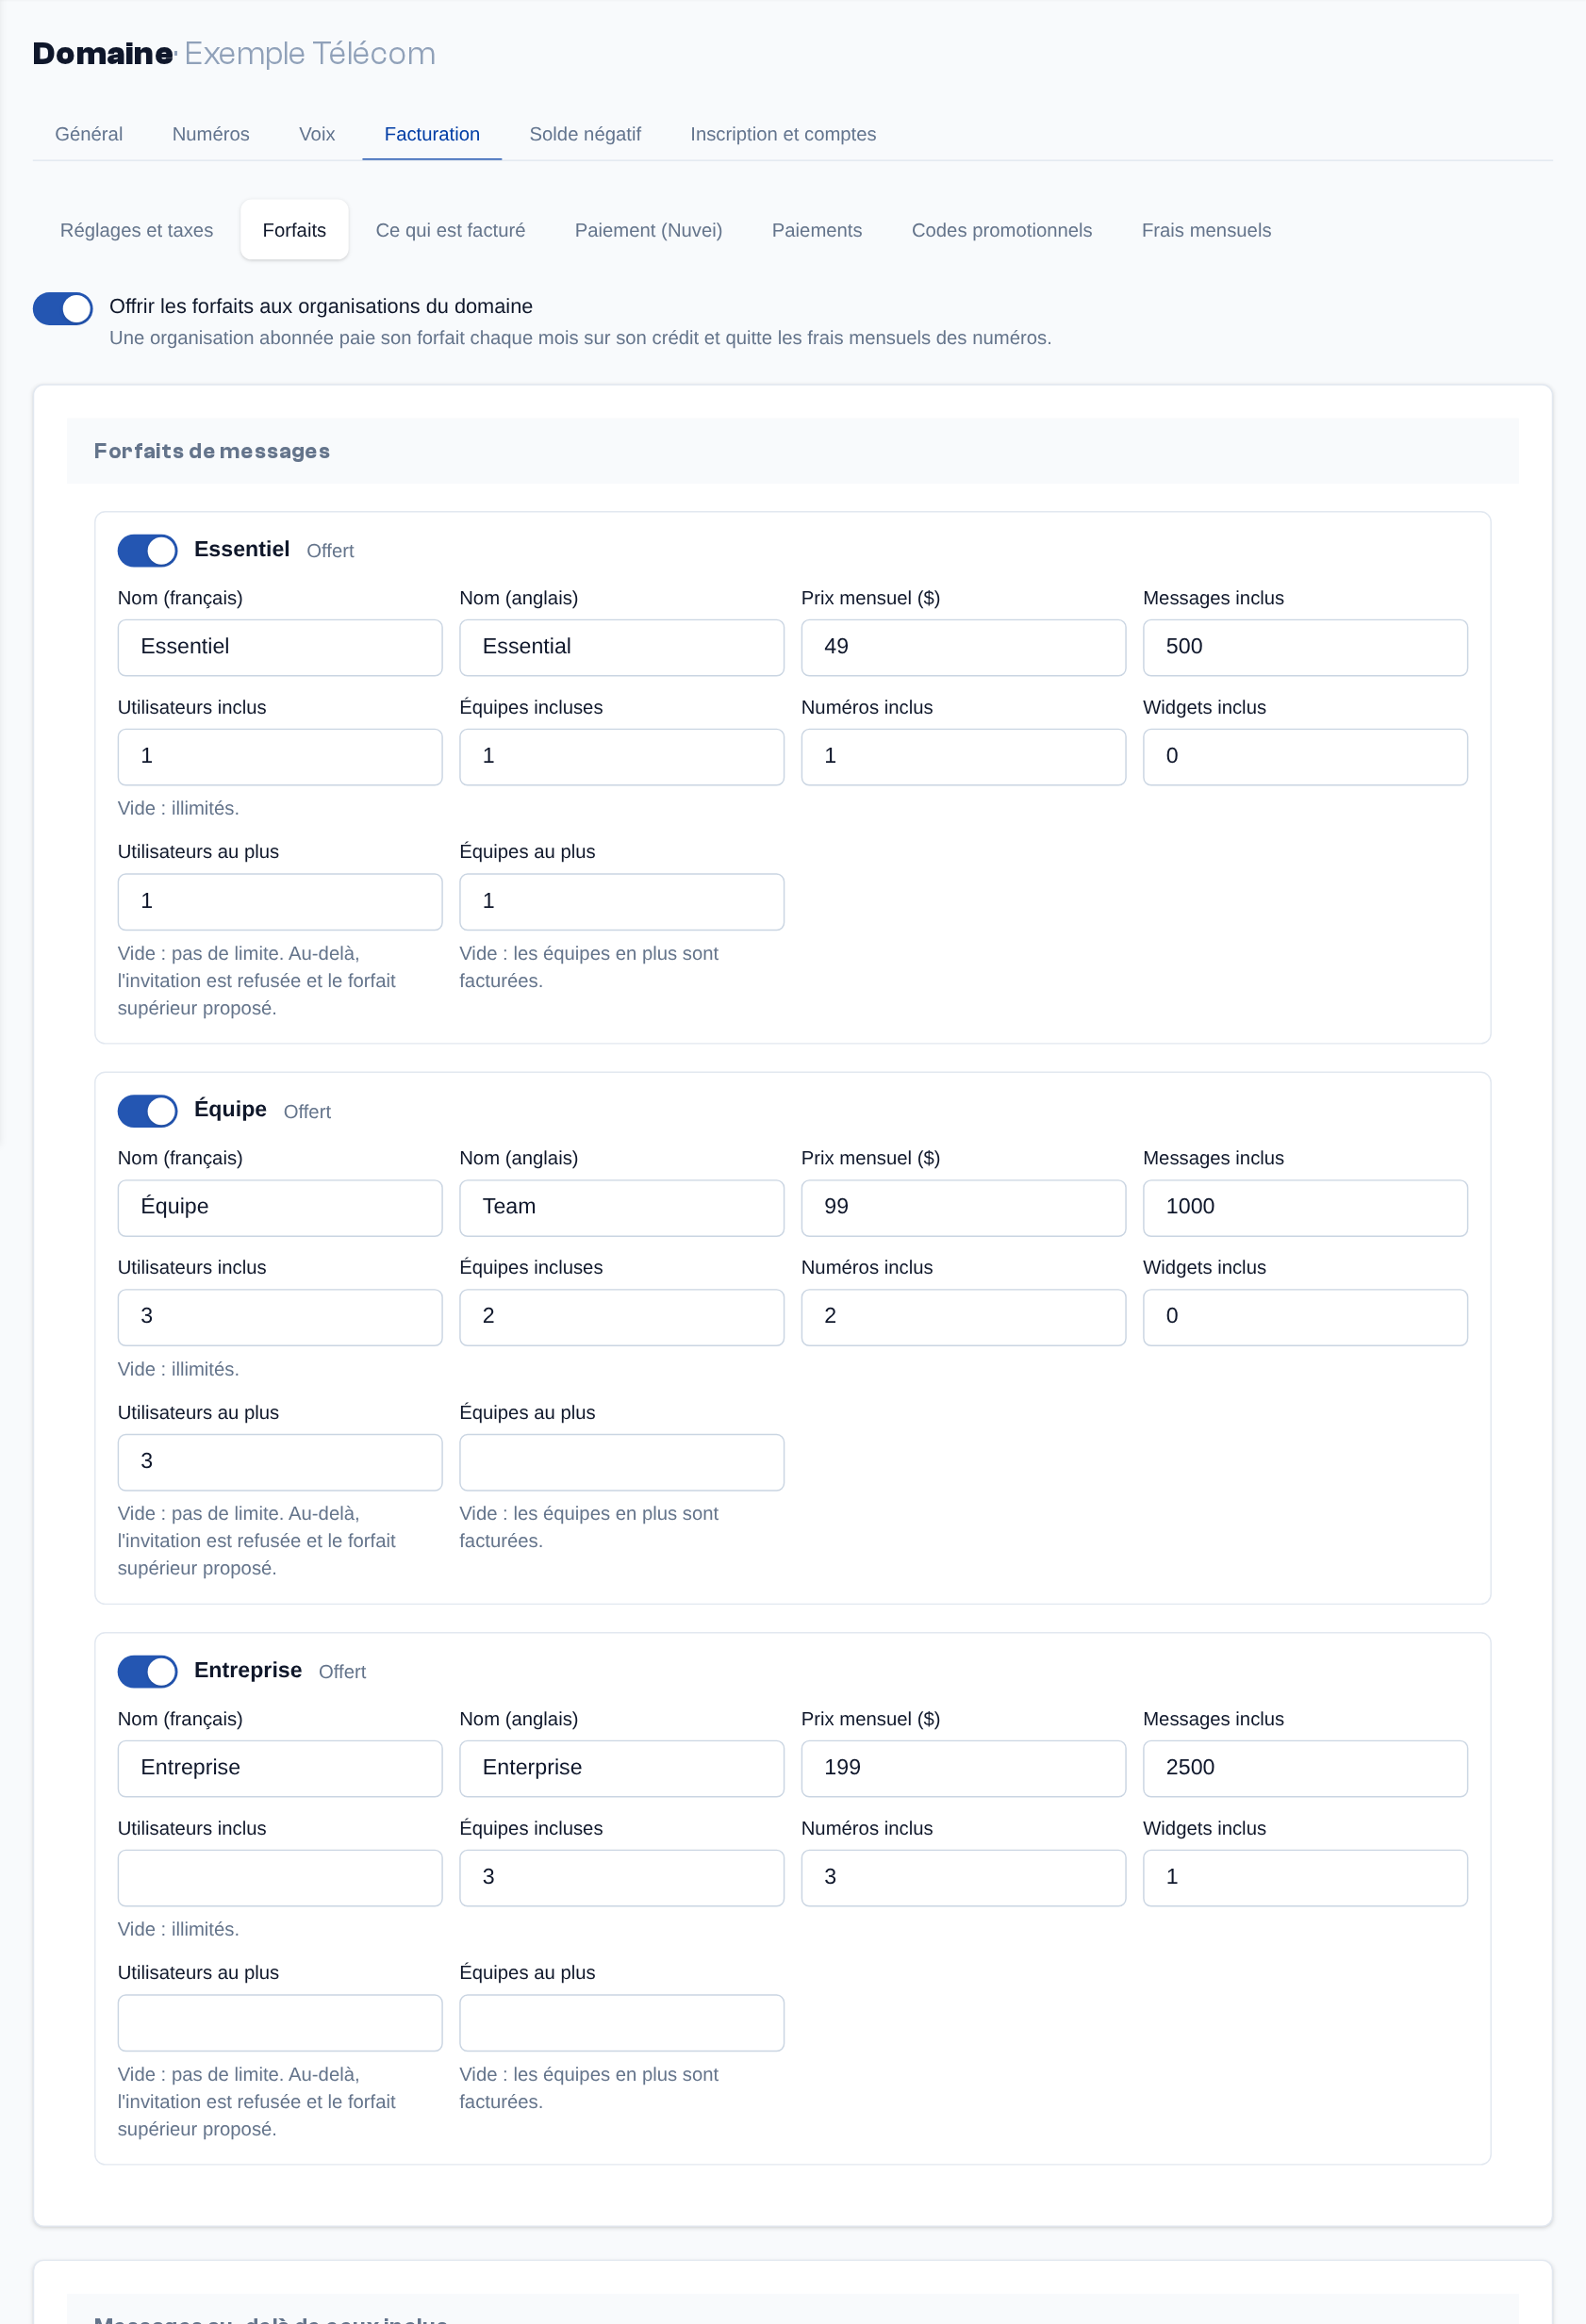
Task: Edit the Équipe Prix mensuel field showing 99
Action: 963,1207
